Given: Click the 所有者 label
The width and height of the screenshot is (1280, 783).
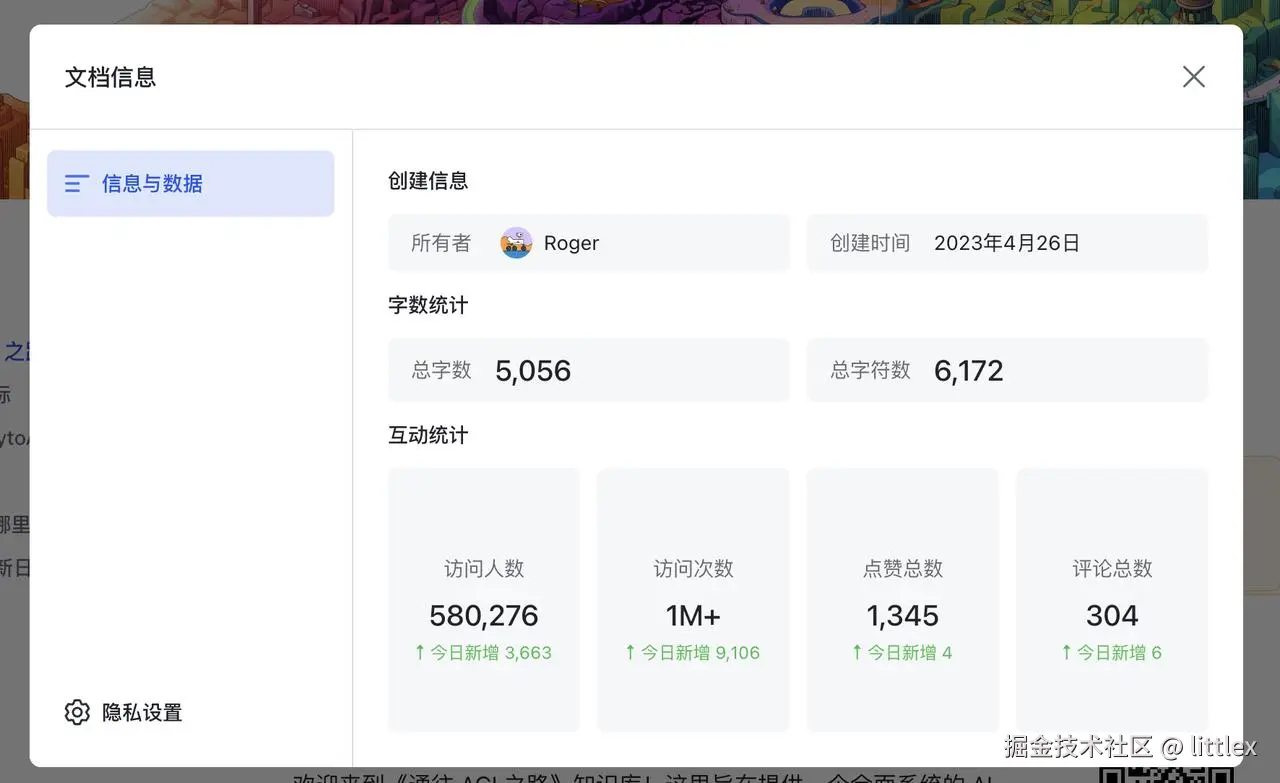Looking at the screenshot, I should 441,243.
